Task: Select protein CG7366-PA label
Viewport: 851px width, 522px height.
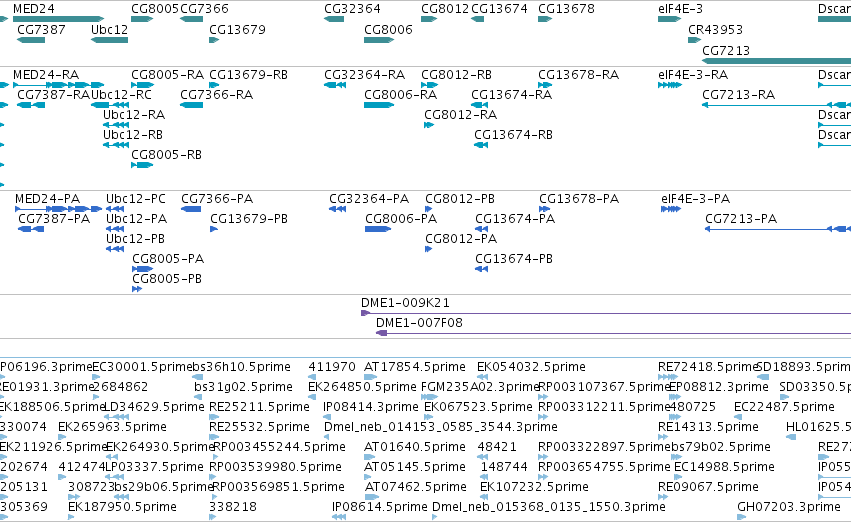Action: coord(217,199)
